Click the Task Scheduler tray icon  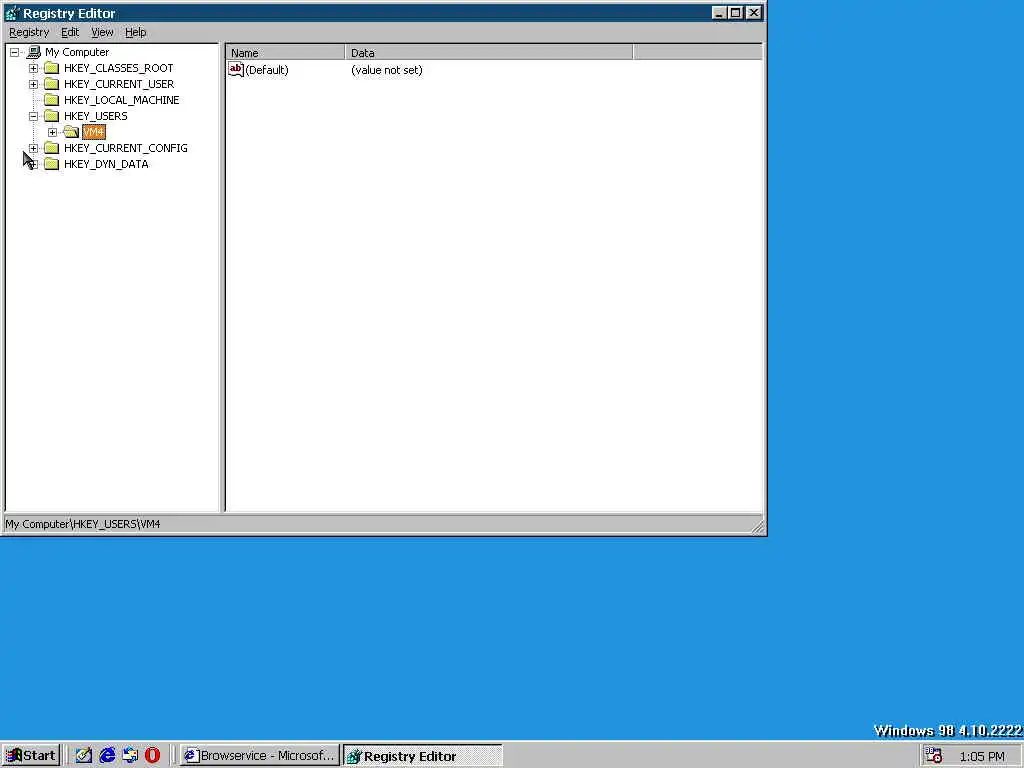click(x=934, y=756)
